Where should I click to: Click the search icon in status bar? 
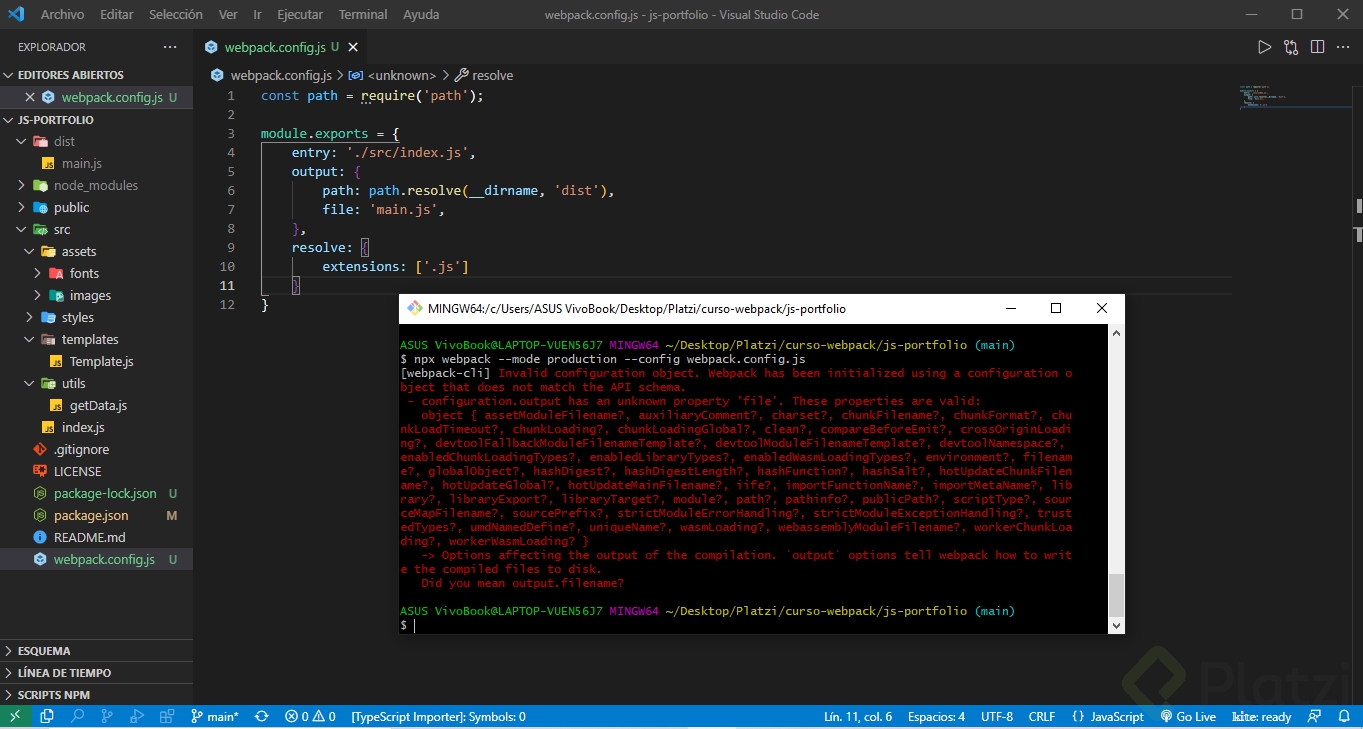point(77,716)
